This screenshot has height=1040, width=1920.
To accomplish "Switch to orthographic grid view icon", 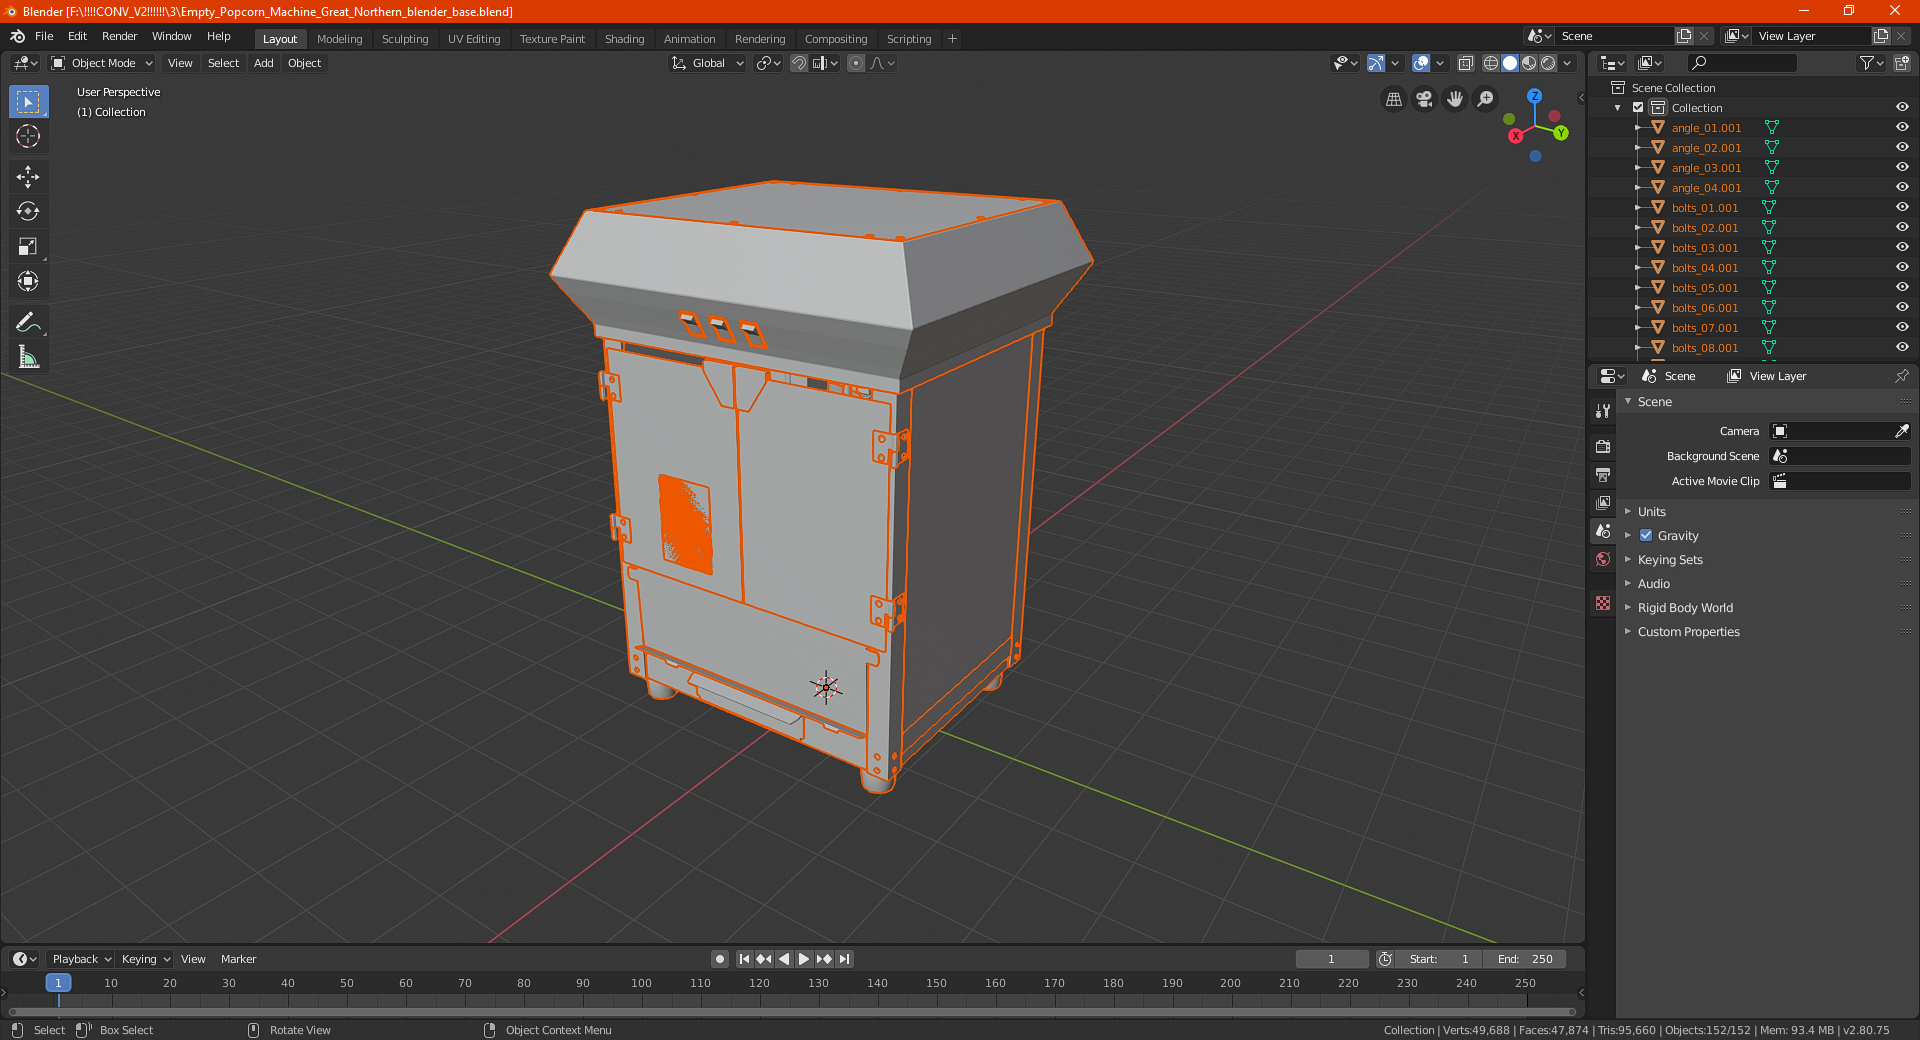I will [x=1393, y=99].
